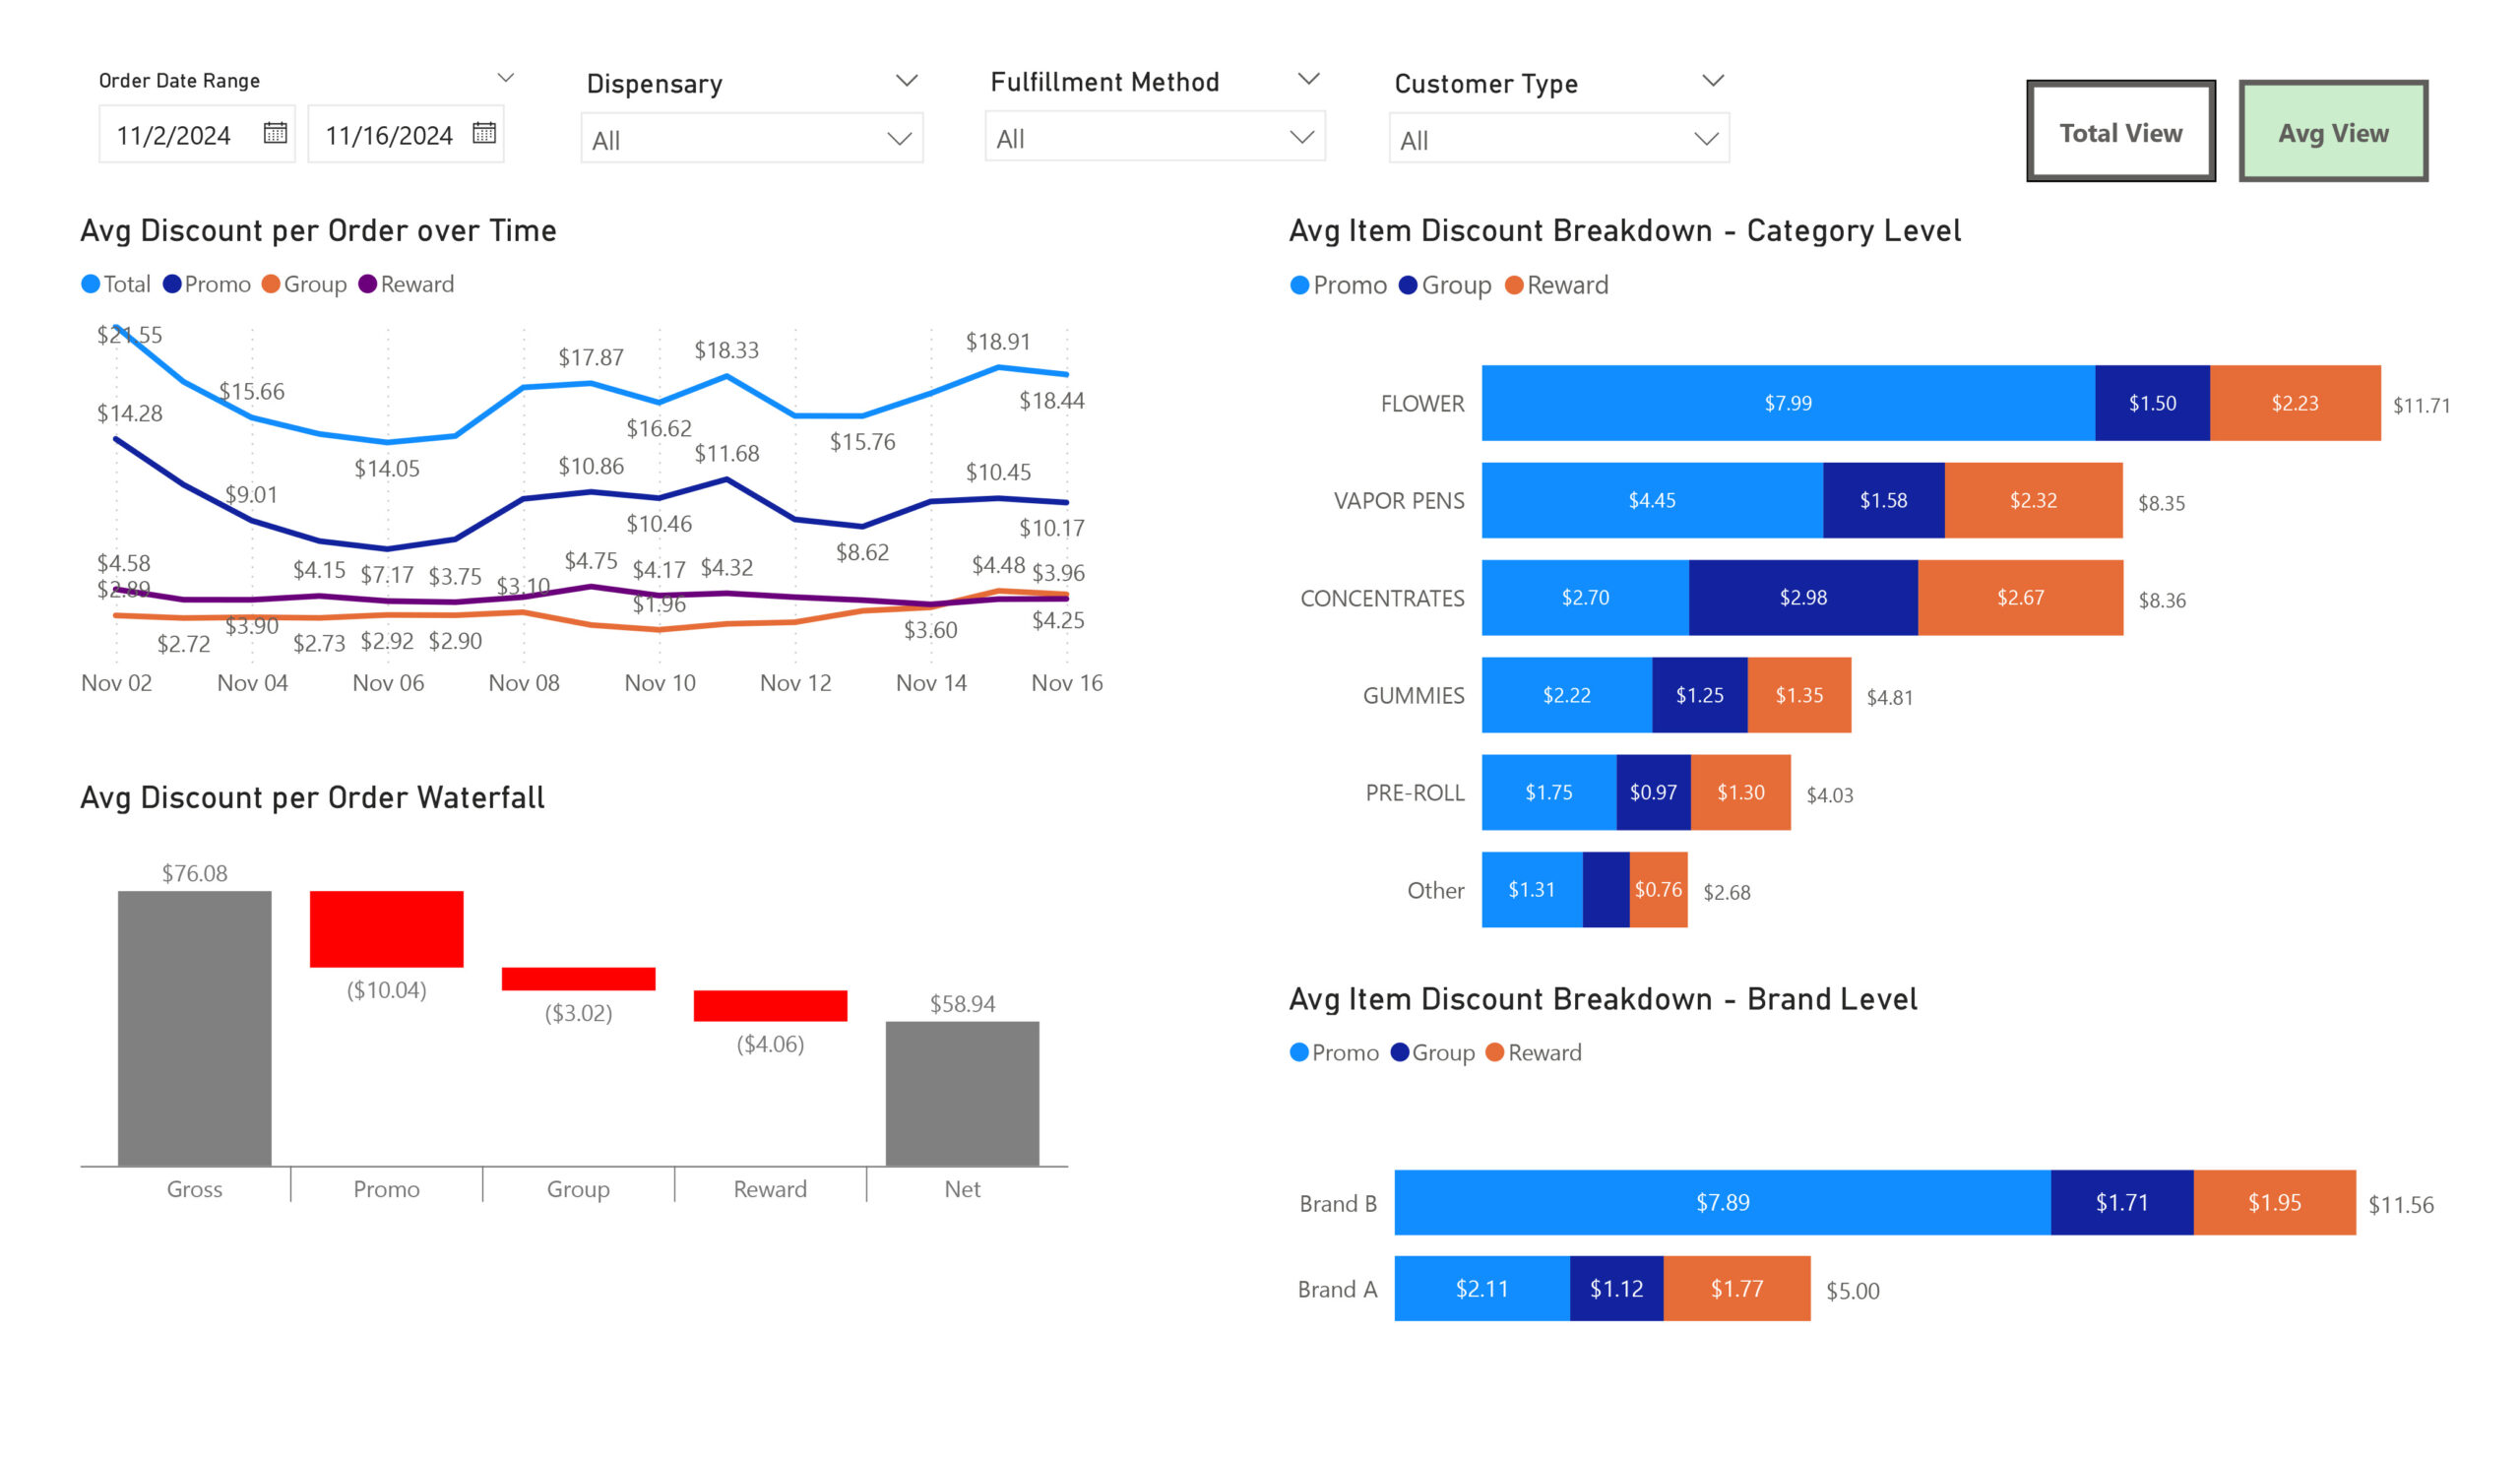2520x1457 pixels.
Task: Click the Customer Type header chevron
Action: [x=1713, y=80]
